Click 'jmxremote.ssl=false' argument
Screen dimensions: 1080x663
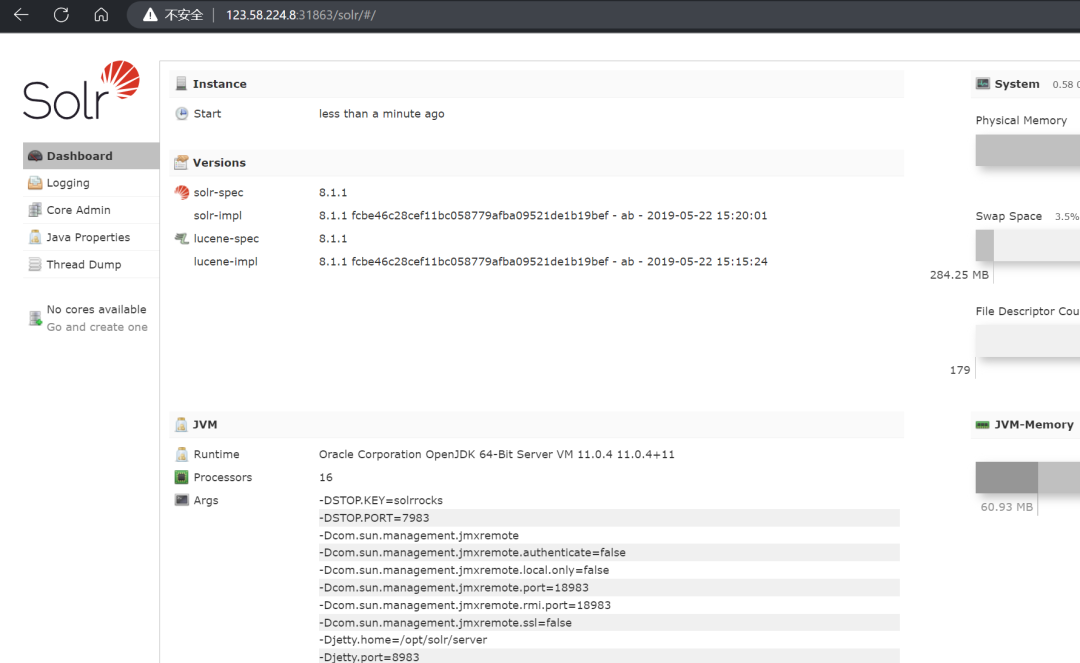click(445, 623)
